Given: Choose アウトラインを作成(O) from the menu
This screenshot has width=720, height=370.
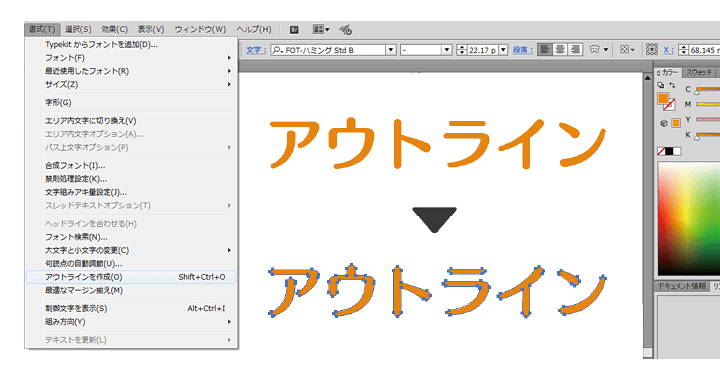Looking at the screenshot, I should click(131, 277).
